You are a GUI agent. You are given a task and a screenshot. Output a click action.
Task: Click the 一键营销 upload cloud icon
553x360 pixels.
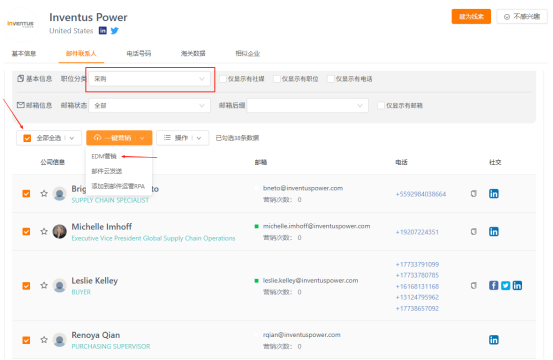coord(98,138)
